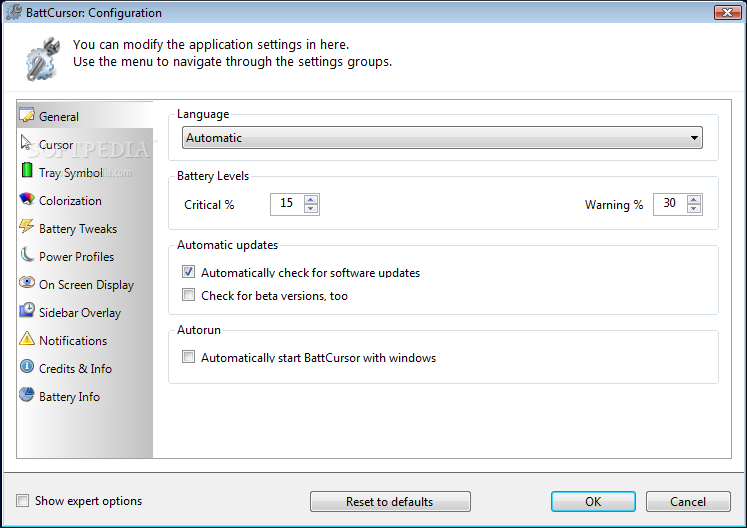This screenshot has width=747, height=528.
Task: Click the Critical % input field
Action: coord(287,204)
